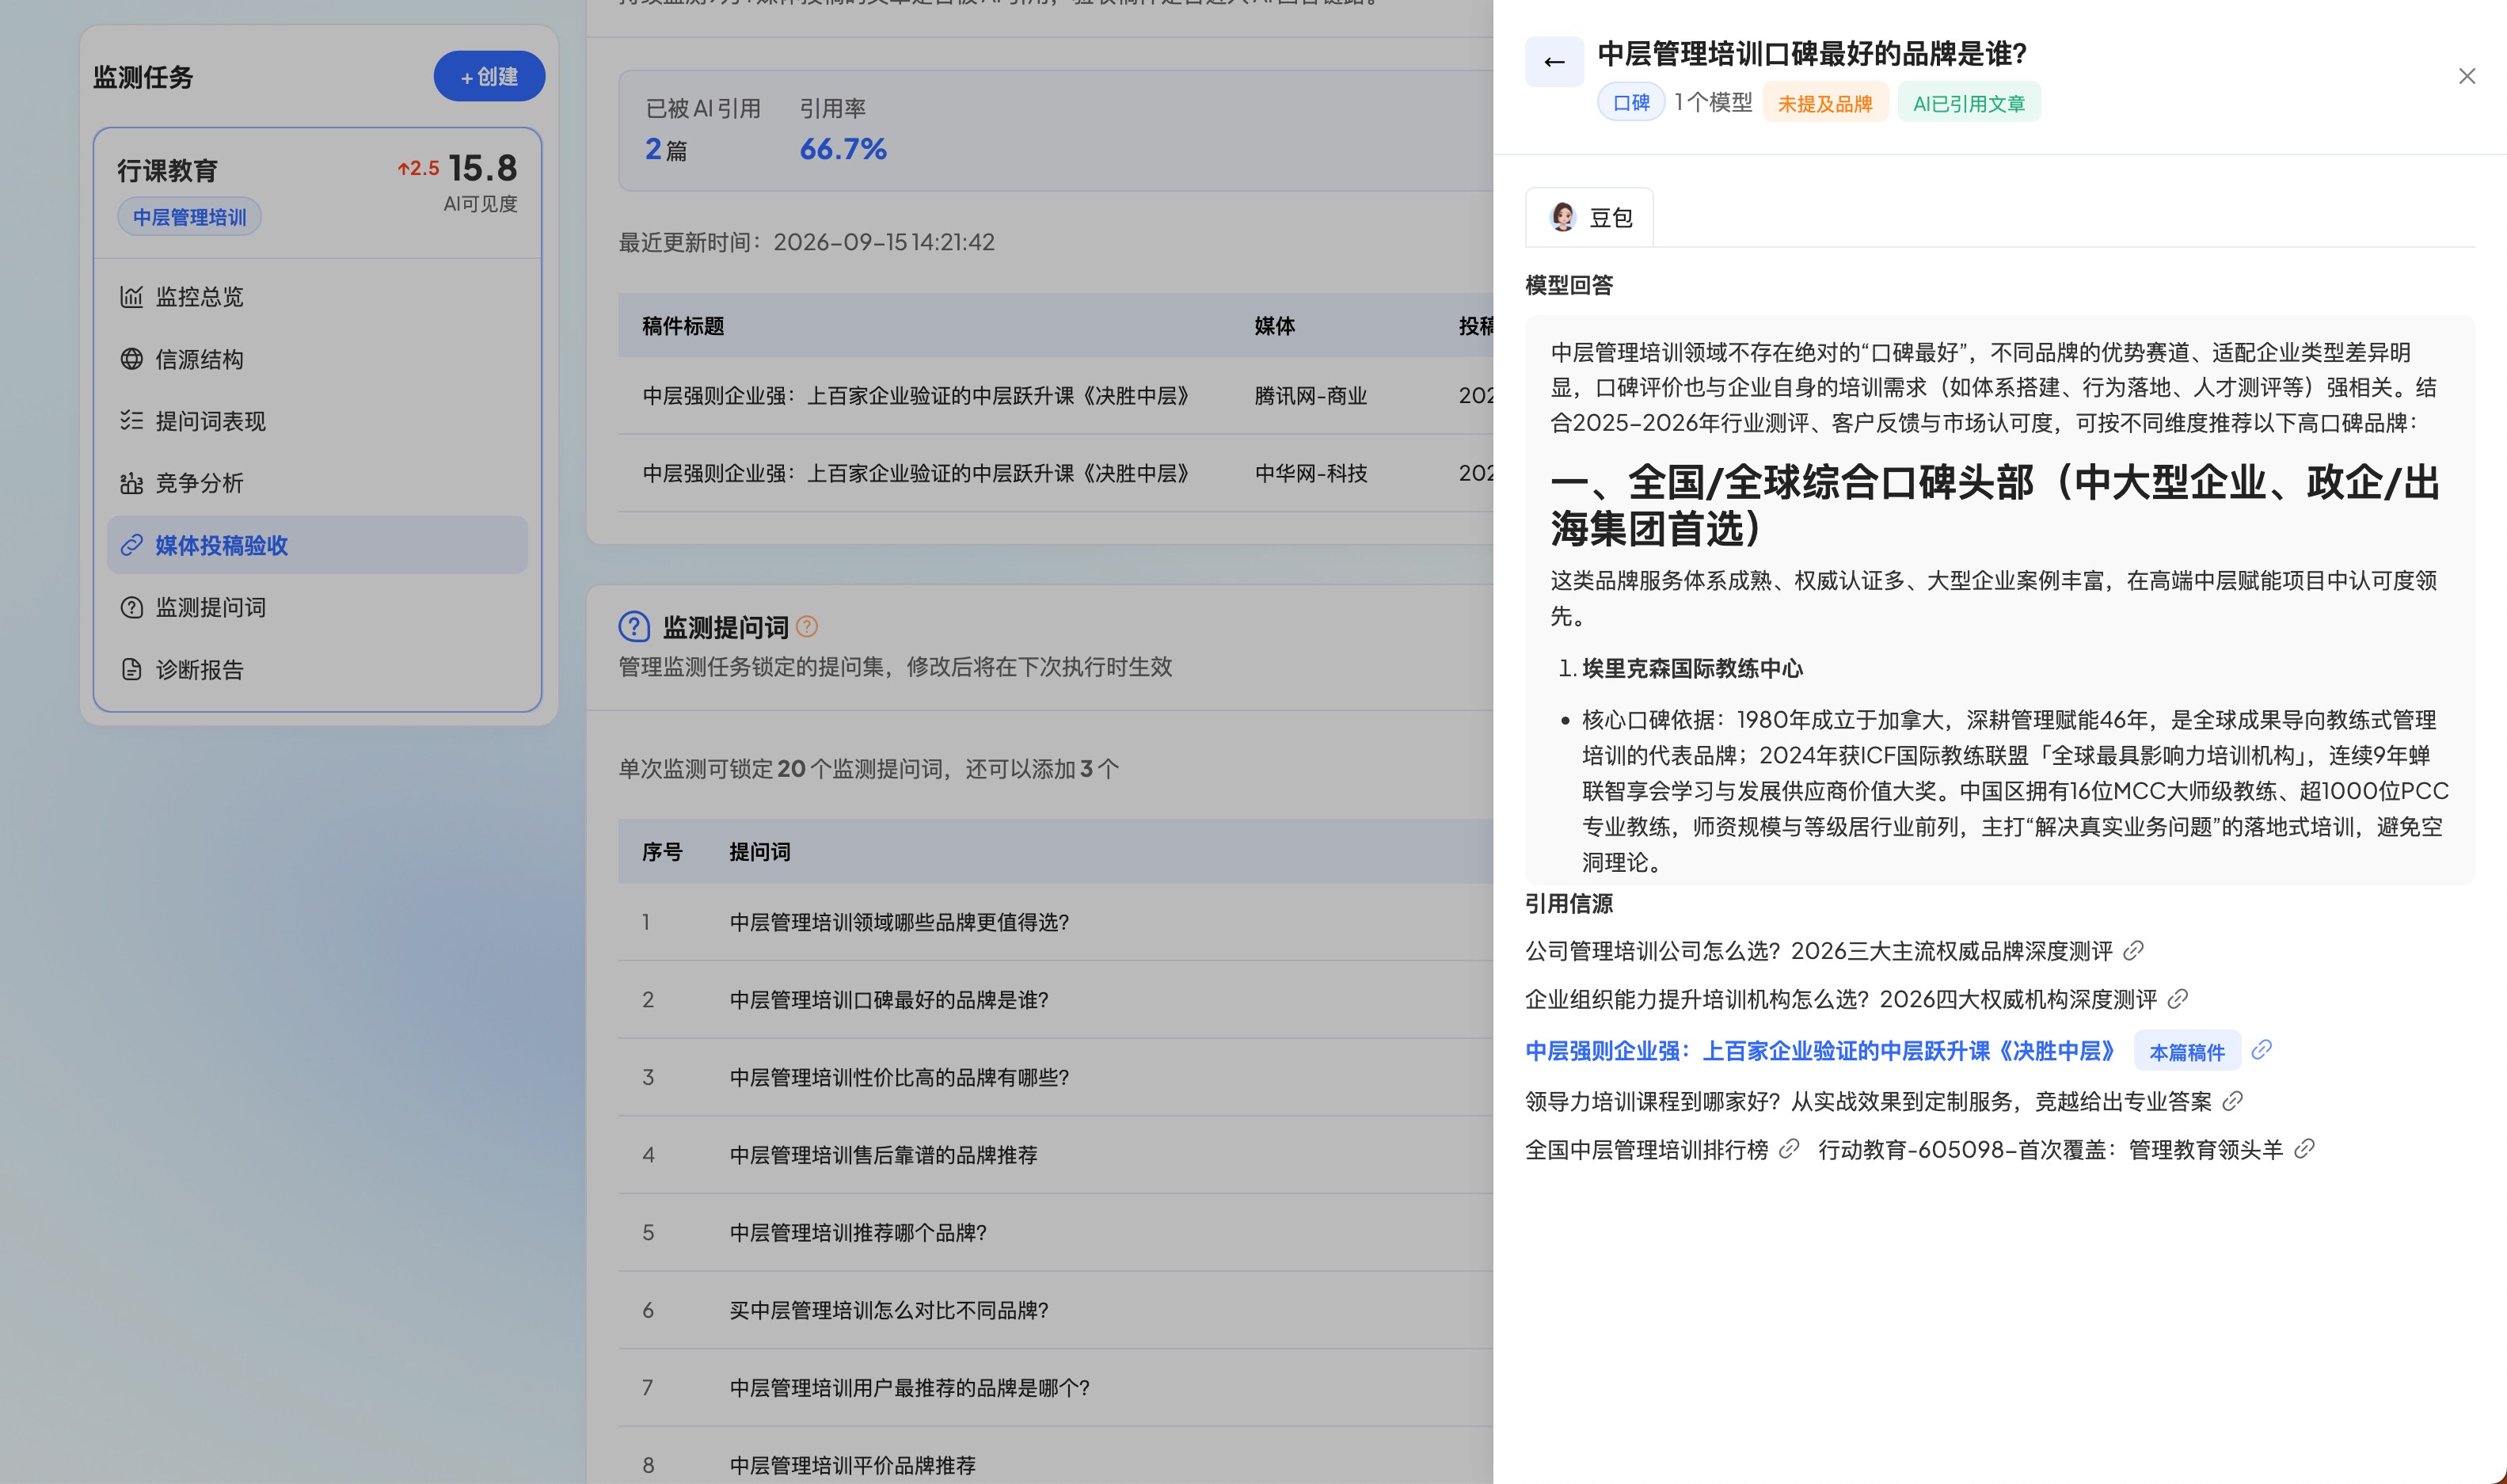Click the AI已引用文章 tag
The height and width of the screenshot is (1484, 2507).
click(1969, 103)
